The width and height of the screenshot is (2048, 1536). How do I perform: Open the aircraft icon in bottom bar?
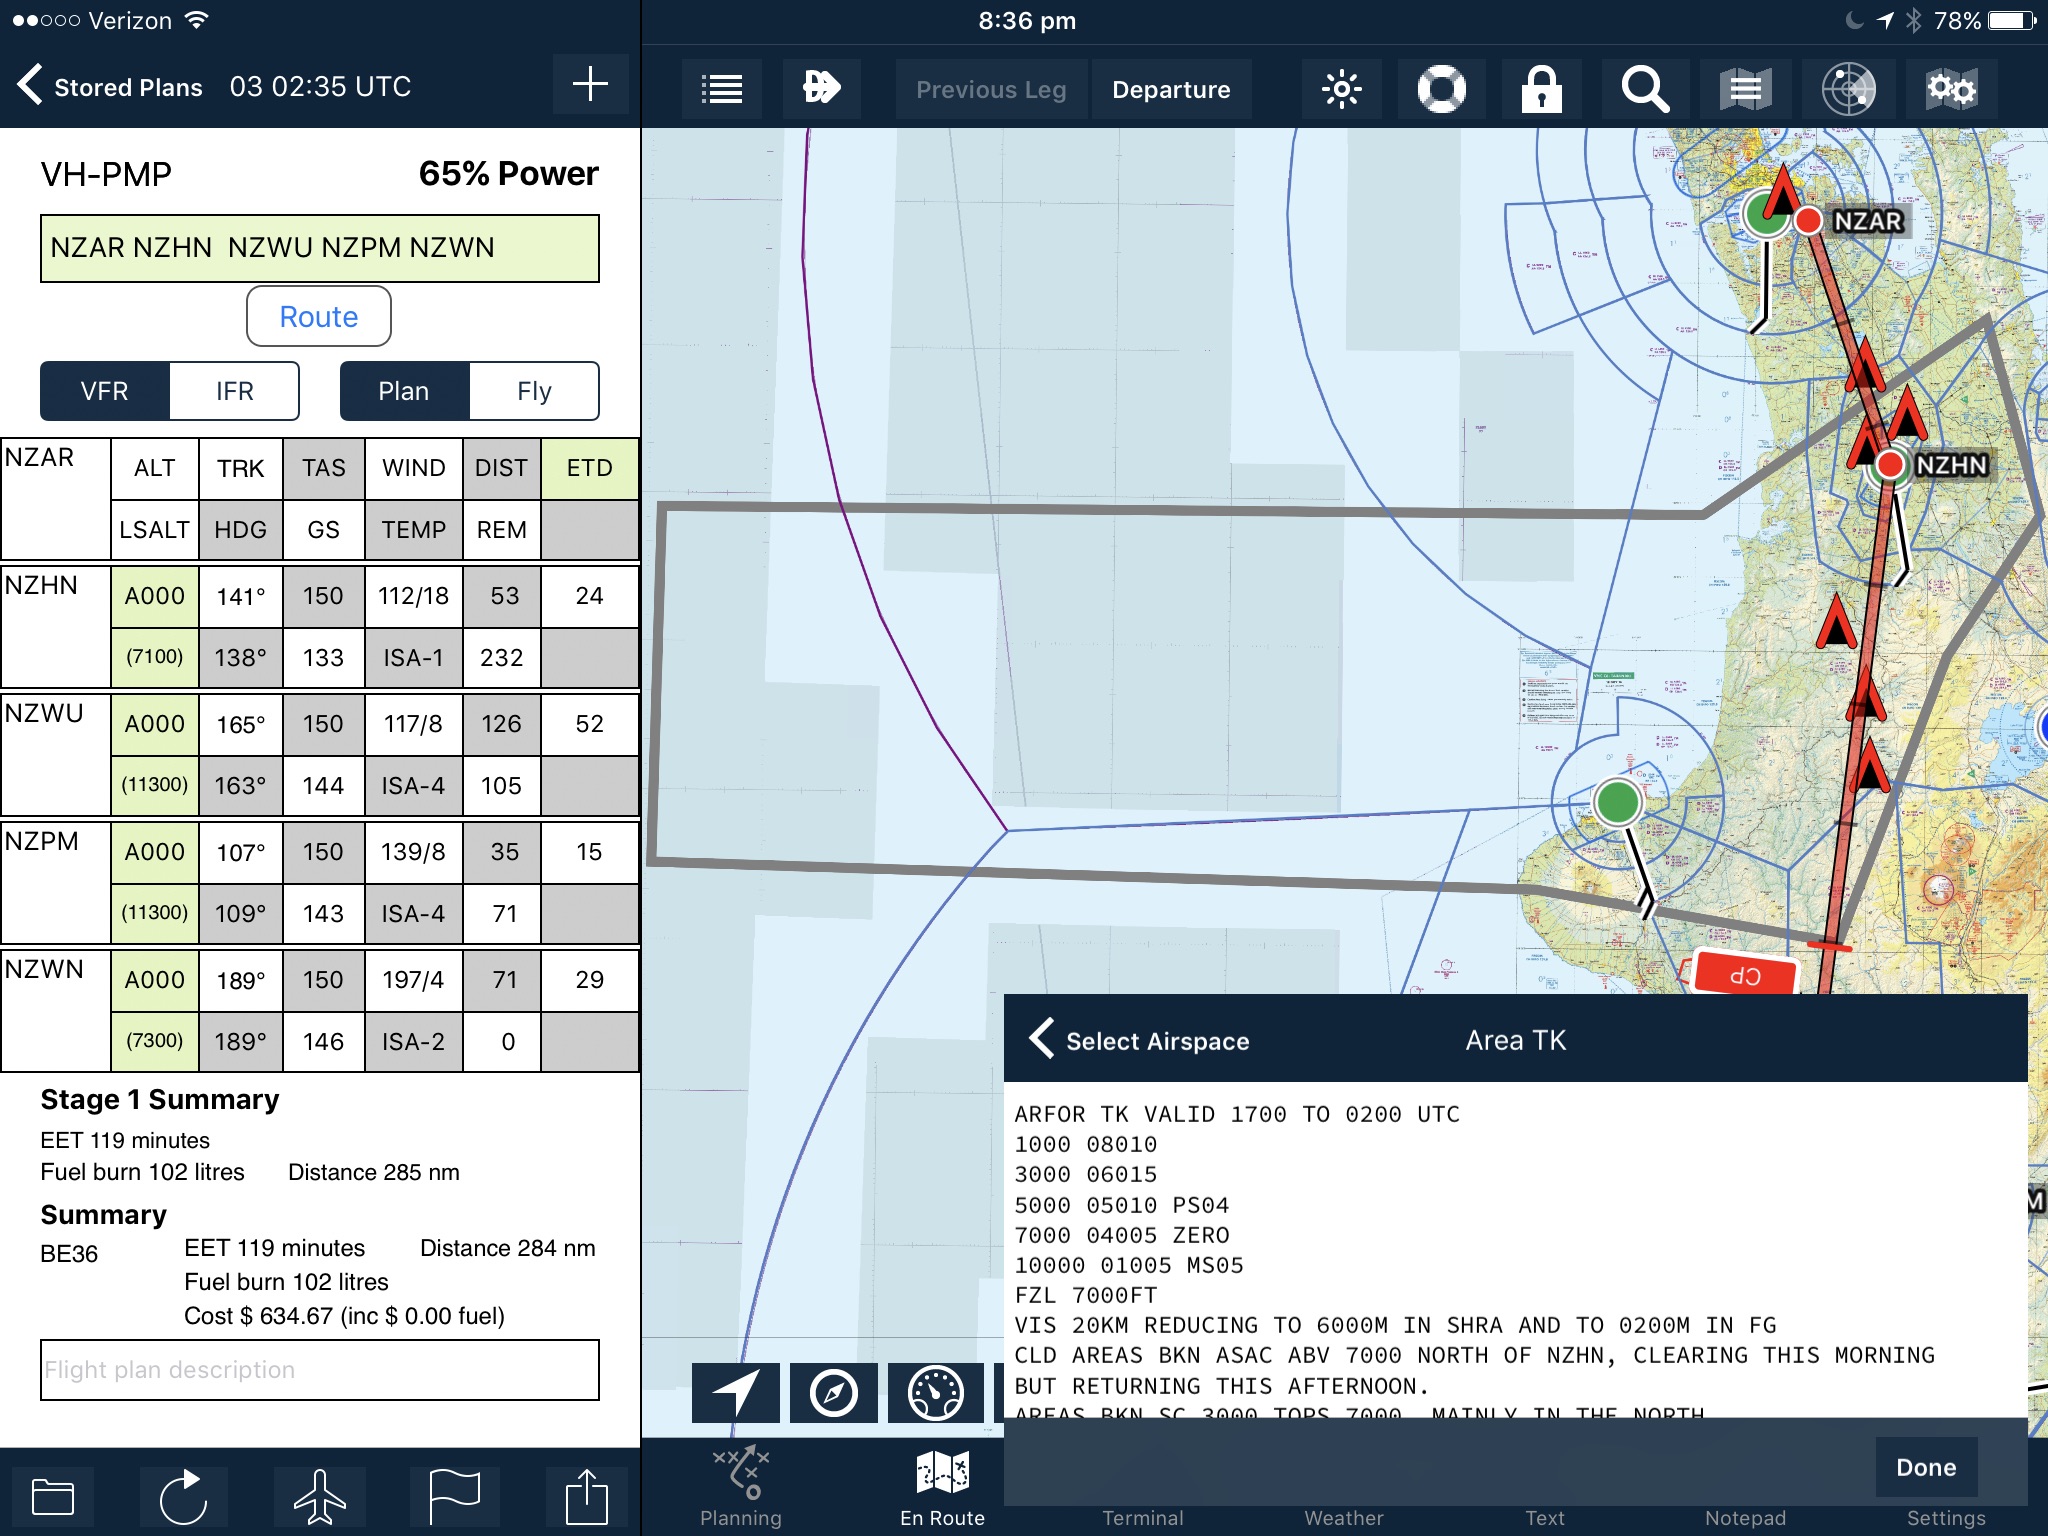point(320,1497)
